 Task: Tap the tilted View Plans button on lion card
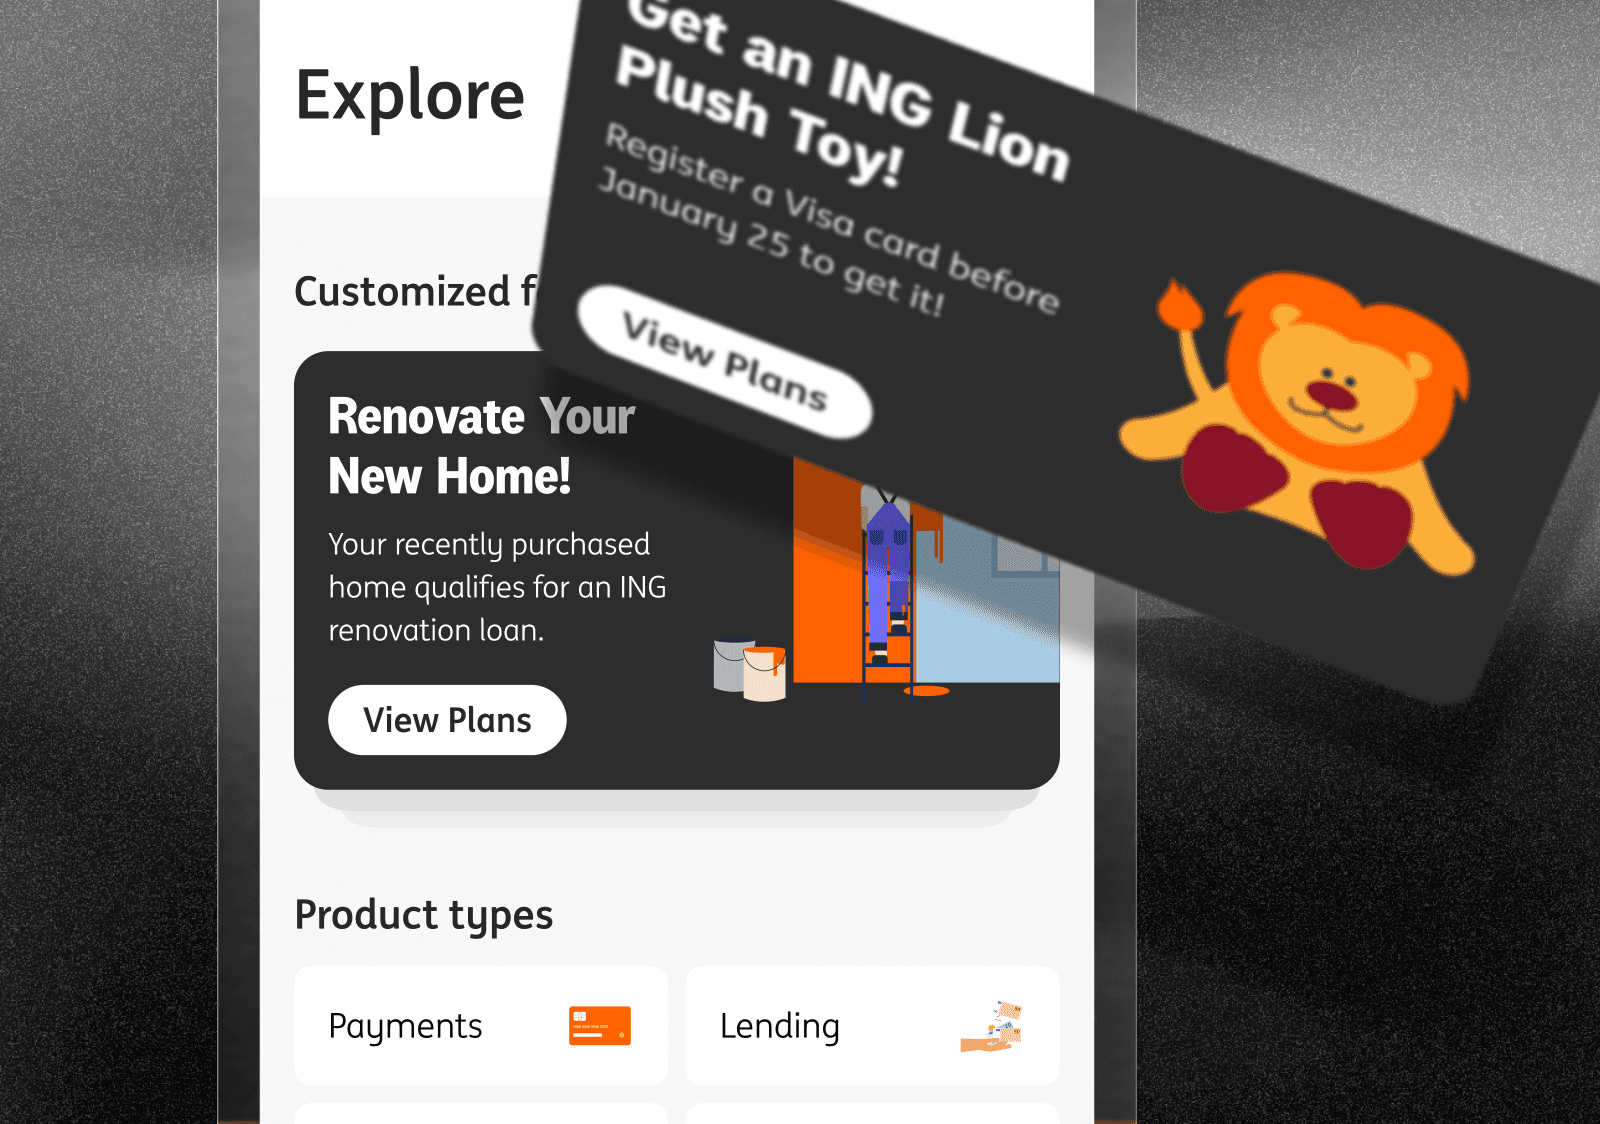(x=725, y=362)
